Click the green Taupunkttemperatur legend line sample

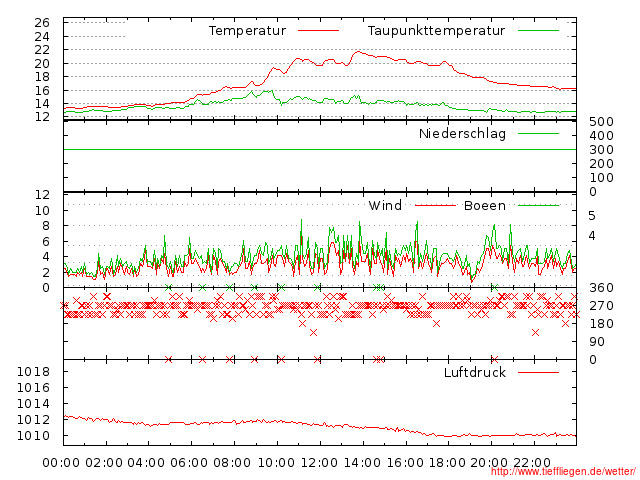tap(538, 31)
